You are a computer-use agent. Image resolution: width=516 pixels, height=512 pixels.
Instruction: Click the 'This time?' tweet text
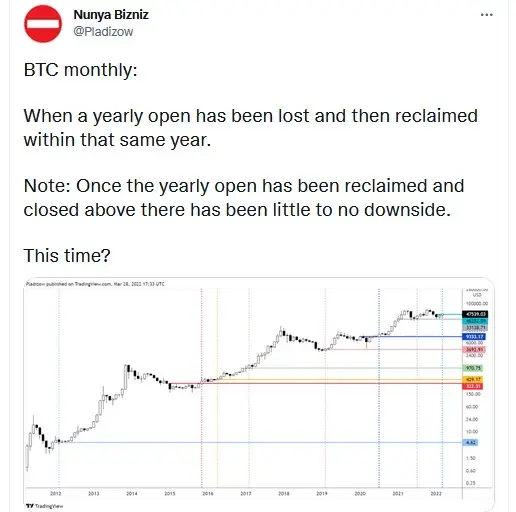pos(67,256)
